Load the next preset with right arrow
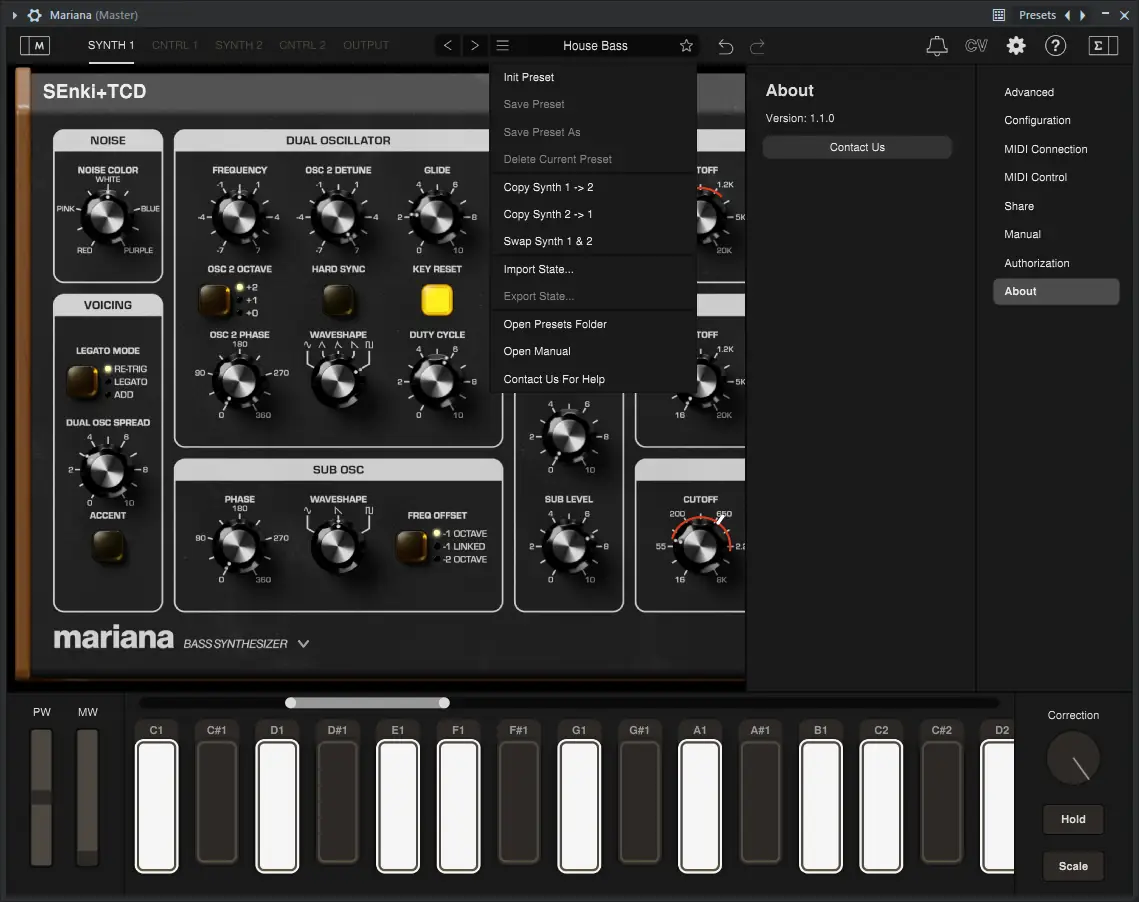The width and height of the screenshot is (1139, 902). 474,45
